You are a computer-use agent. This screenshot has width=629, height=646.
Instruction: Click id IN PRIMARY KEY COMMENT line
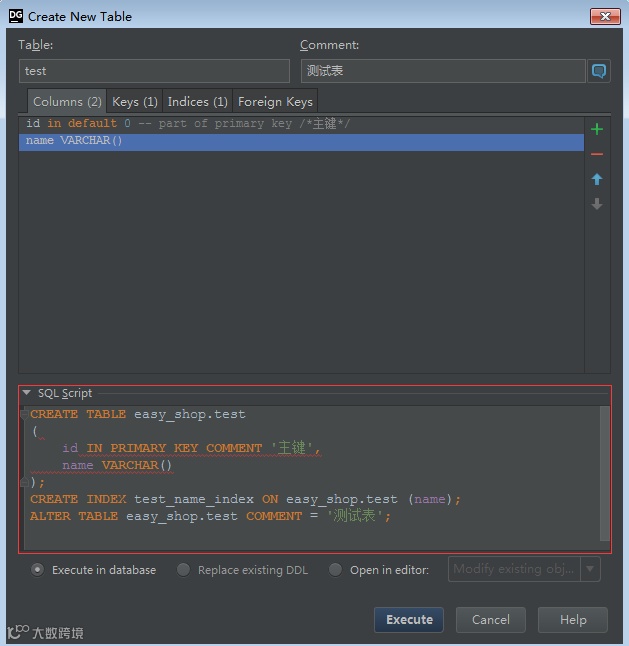coord(192,448)
